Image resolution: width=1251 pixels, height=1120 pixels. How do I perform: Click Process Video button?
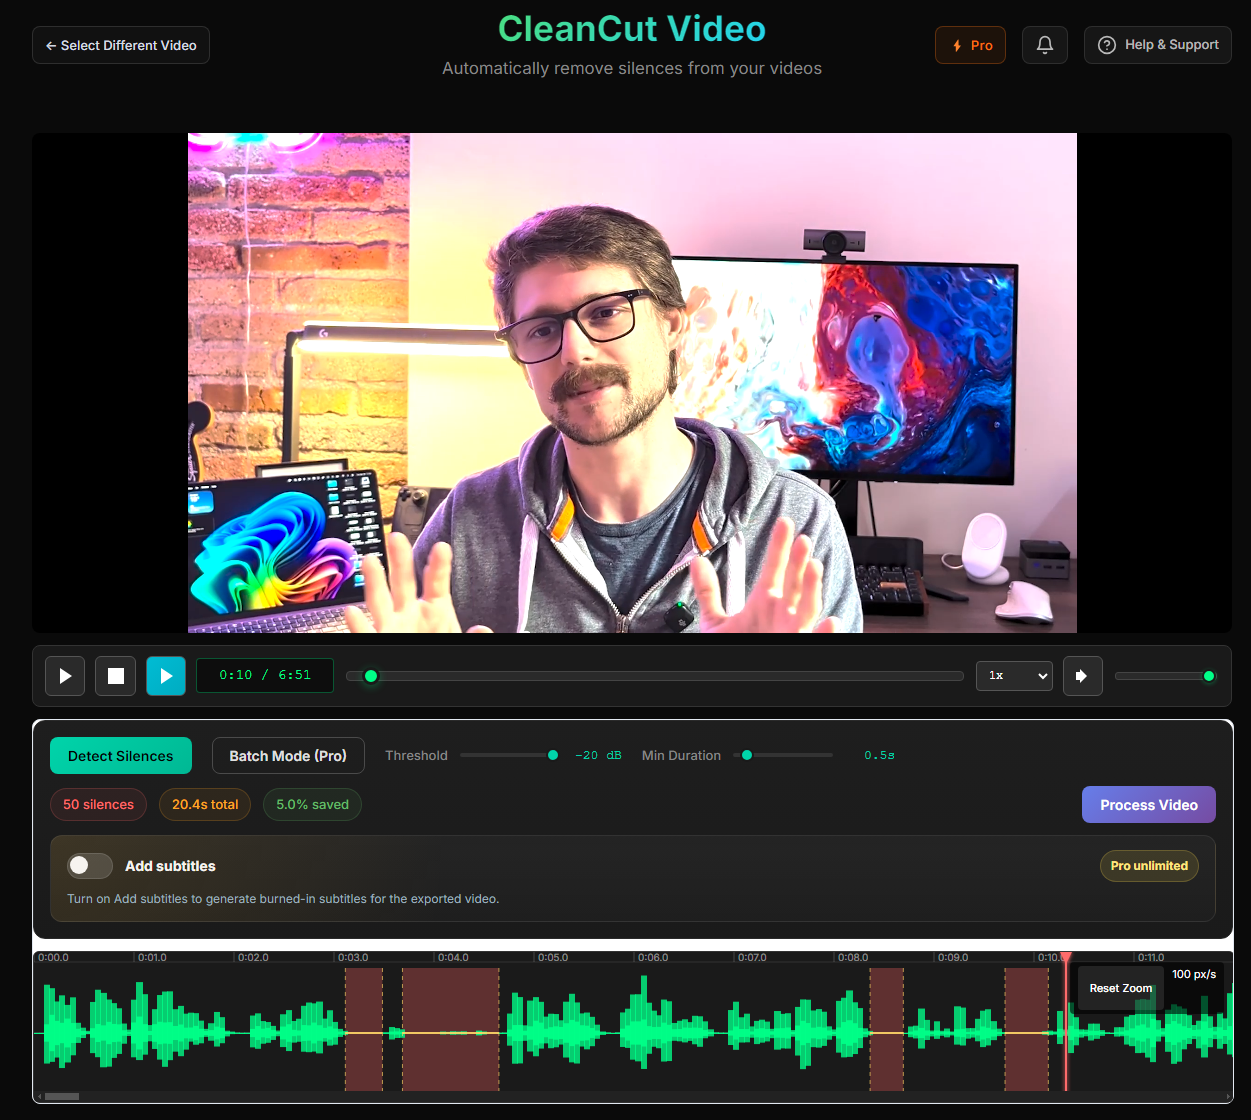coord(1149,805)
